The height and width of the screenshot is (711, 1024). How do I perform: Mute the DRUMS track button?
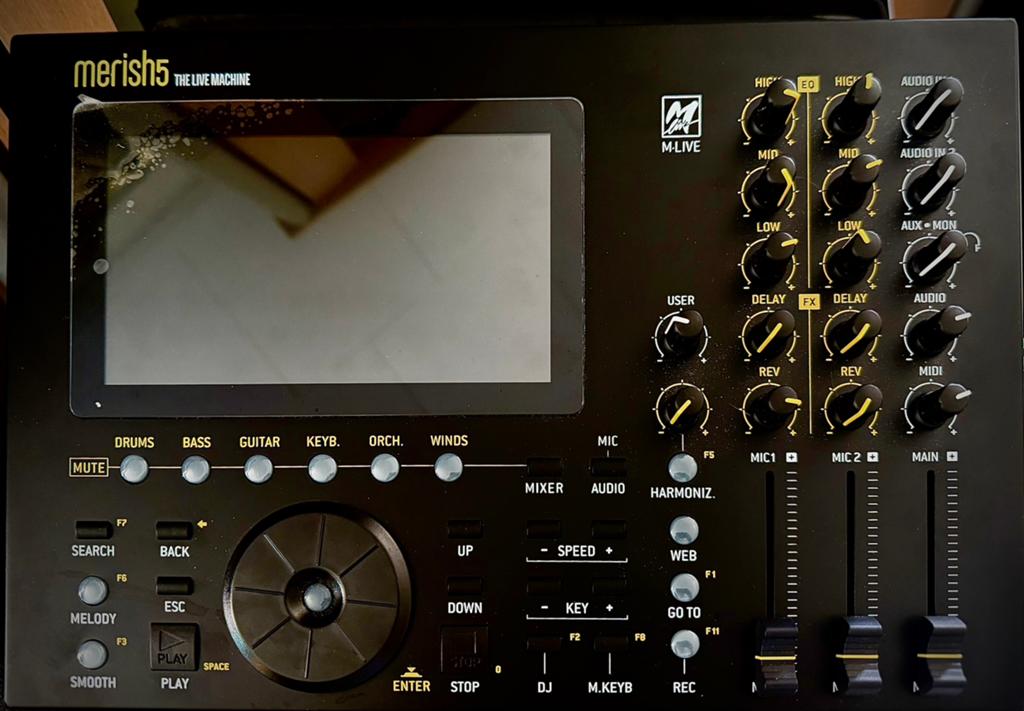135,468
